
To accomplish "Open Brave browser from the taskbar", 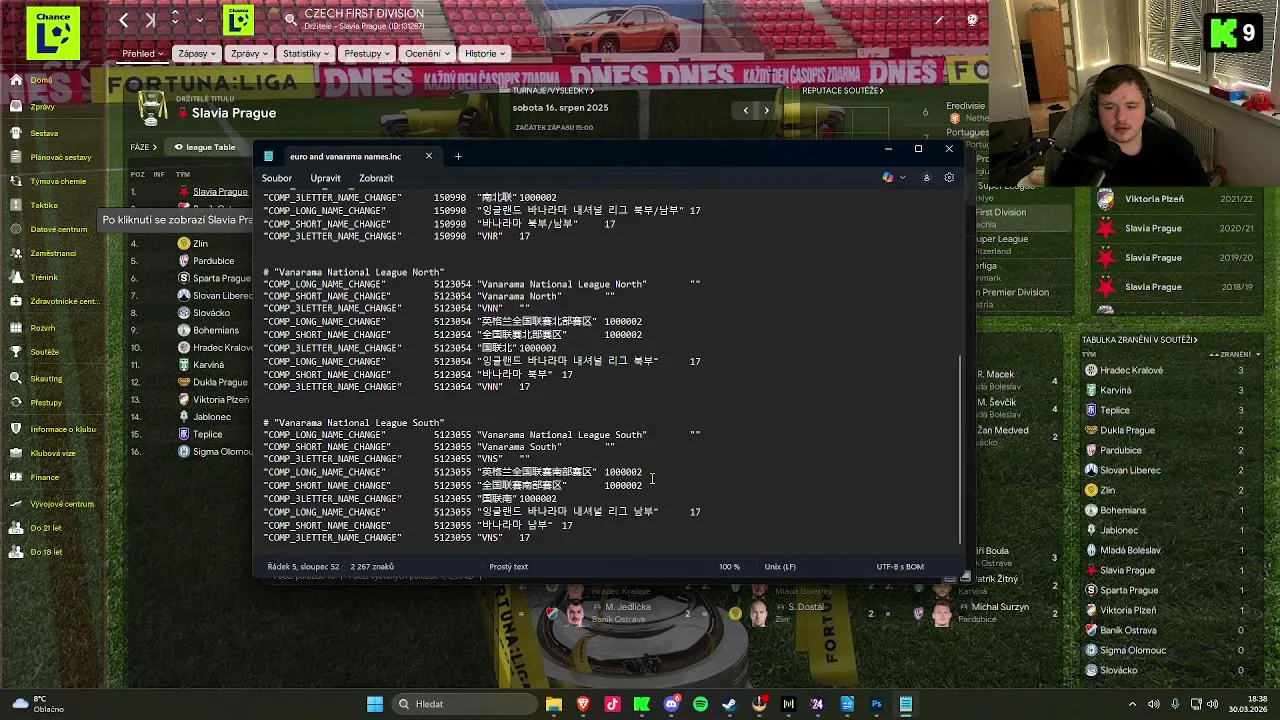I will 583,704.
